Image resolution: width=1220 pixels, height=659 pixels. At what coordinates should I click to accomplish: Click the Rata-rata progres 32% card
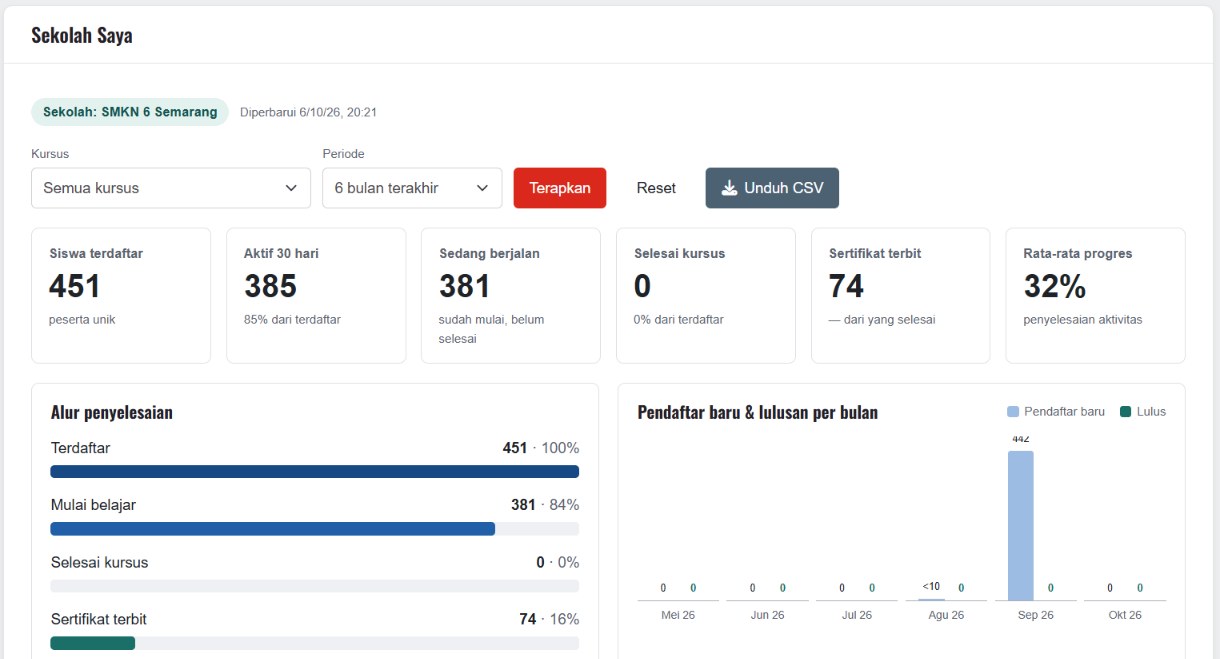(1096, 295)
